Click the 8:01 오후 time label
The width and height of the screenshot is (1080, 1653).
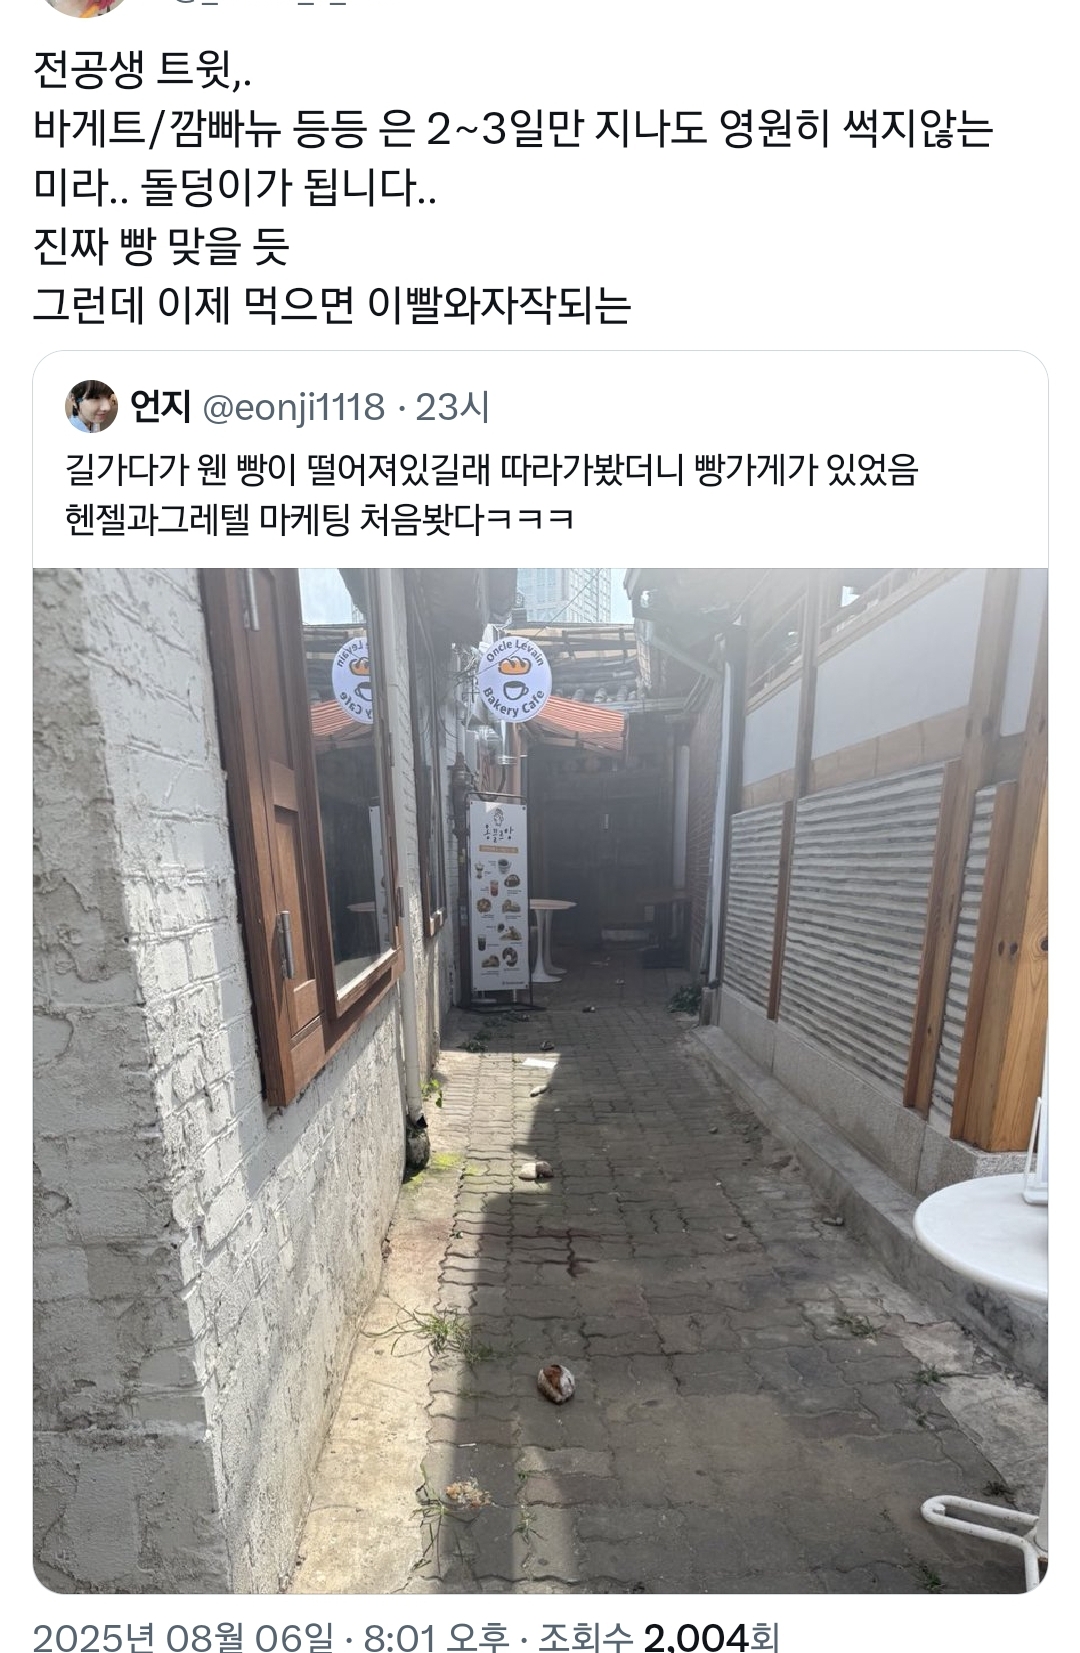[436, 1637]
